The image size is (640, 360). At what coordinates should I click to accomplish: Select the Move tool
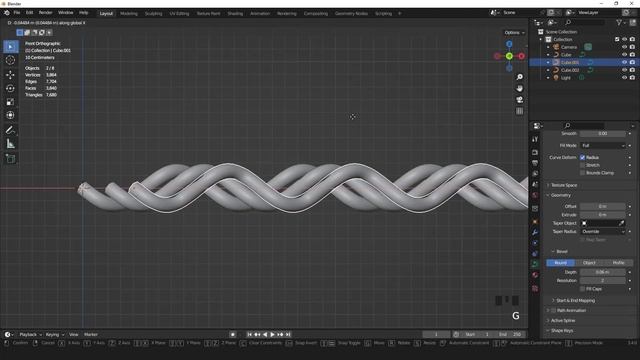pos(10,75)
